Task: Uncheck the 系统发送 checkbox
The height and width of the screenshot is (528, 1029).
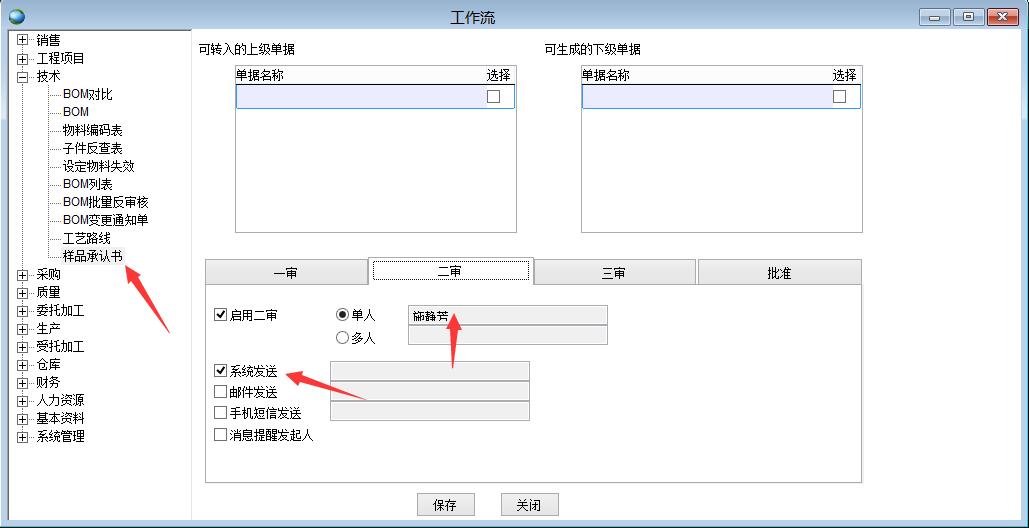Action: pyautogui.click(x=221, y=371)
